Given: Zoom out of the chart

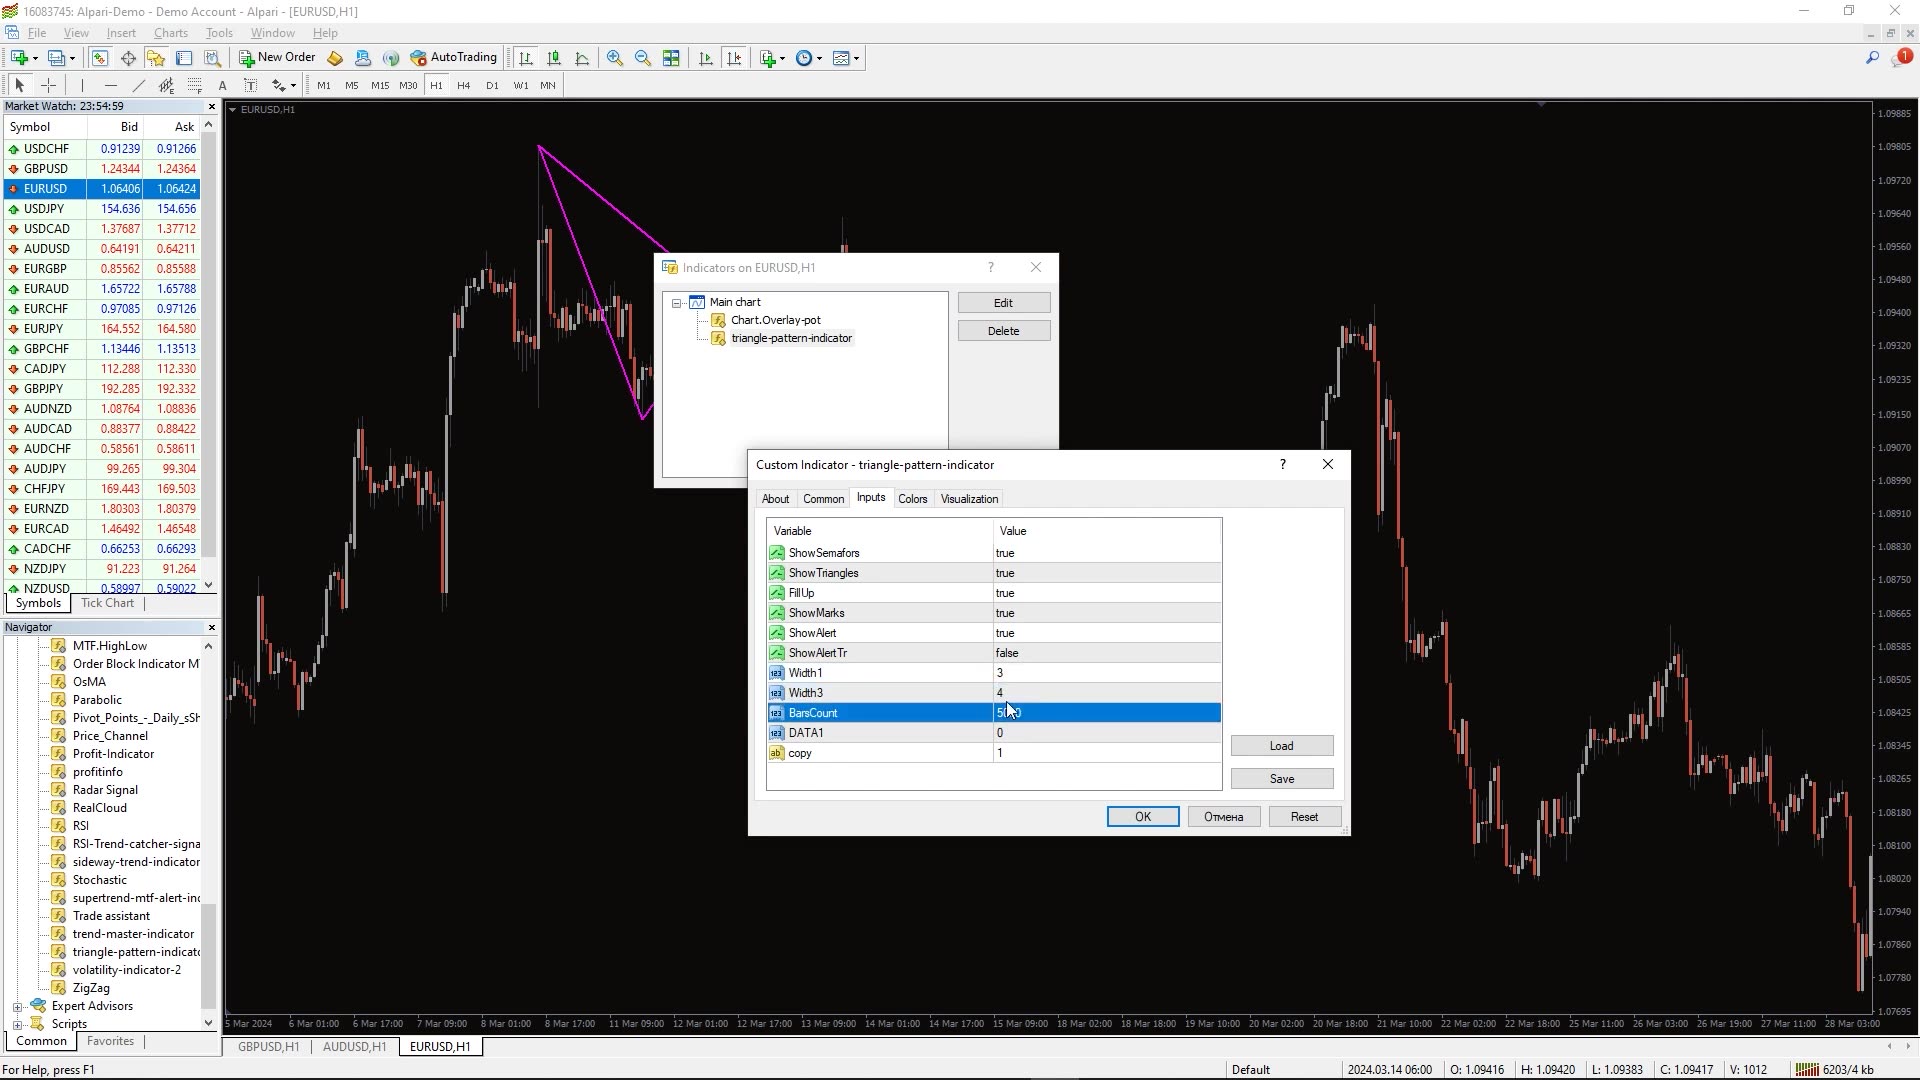Looking at the screenshot, I should click(x=643, y=57).
